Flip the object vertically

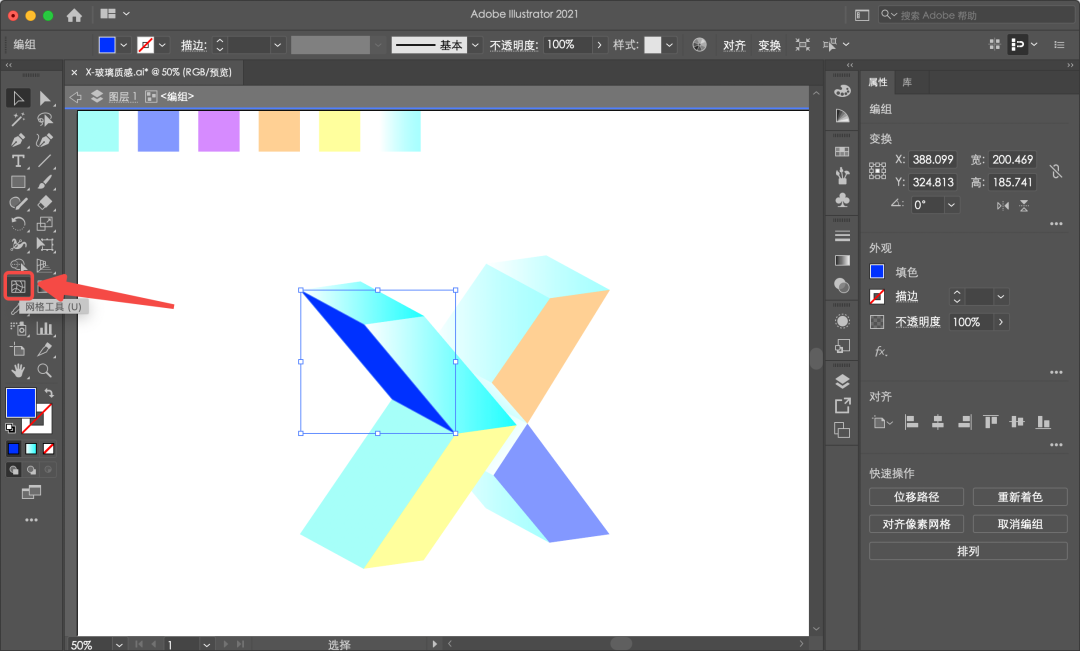coord(1024,205)
